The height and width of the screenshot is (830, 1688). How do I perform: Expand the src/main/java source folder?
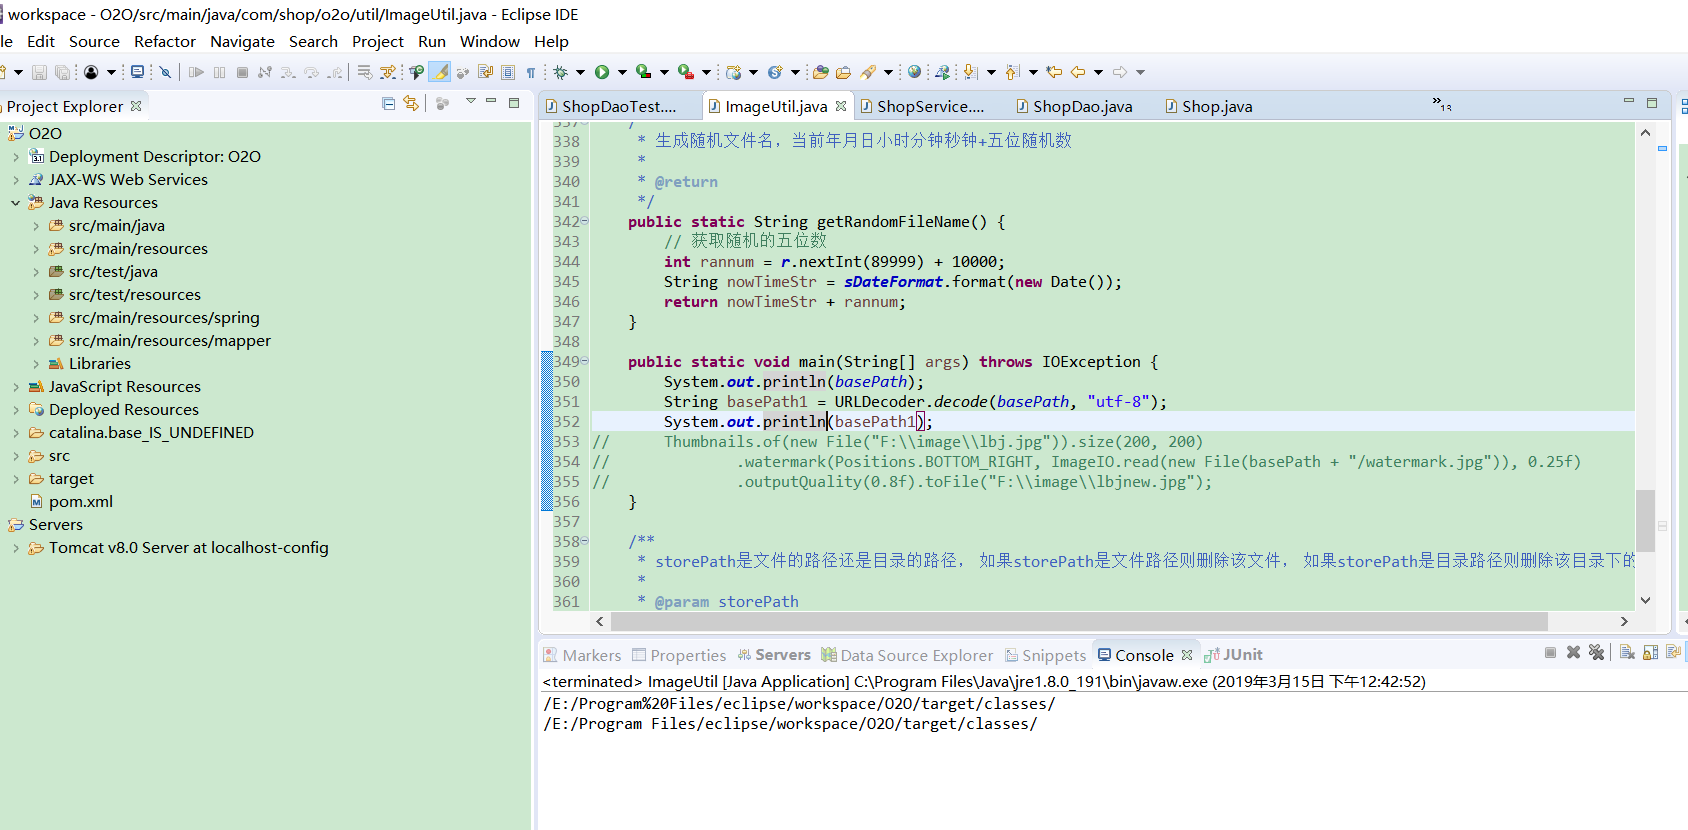click(x=36, y=226)
